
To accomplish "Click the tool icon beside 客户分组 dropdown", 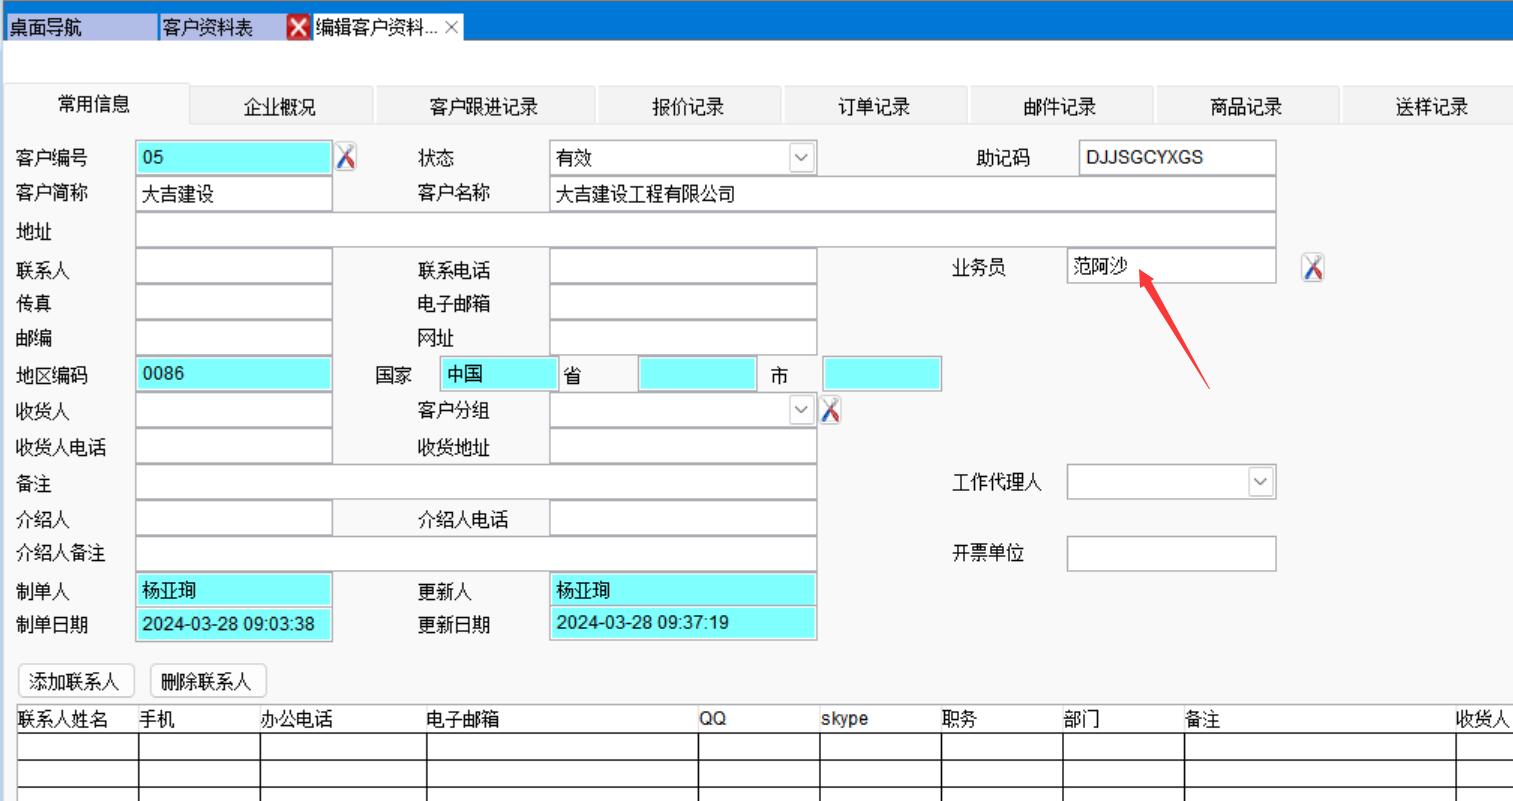I will coord(829,410).
